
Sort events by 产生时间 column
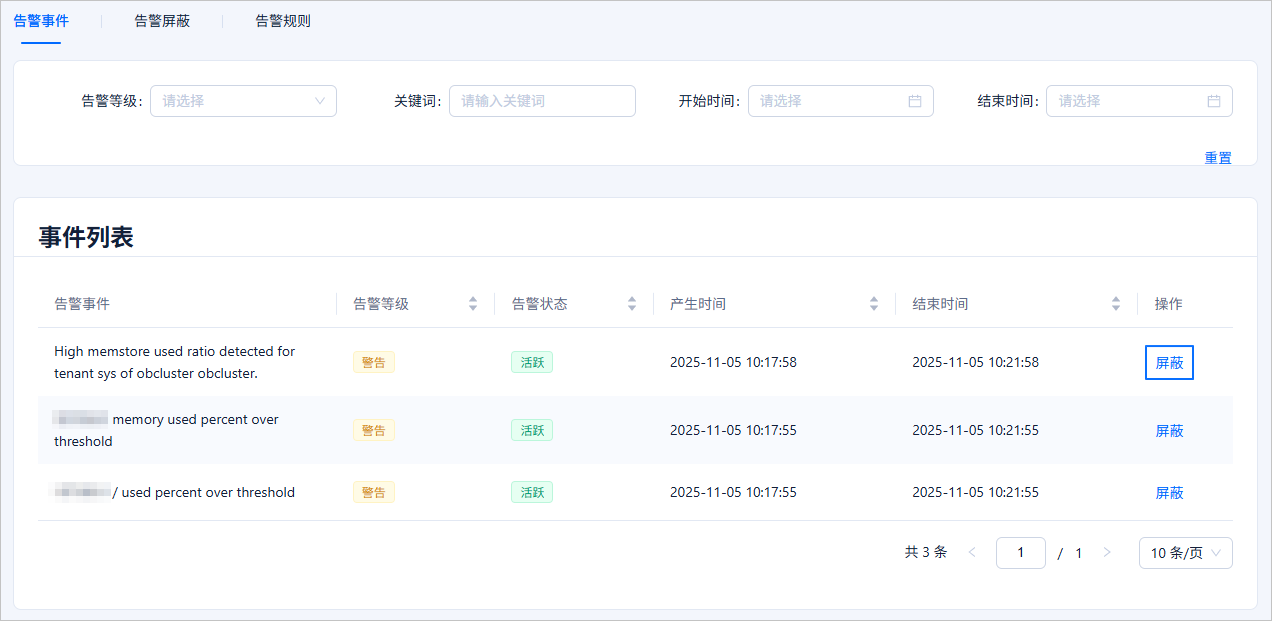(x=873, y=304)
